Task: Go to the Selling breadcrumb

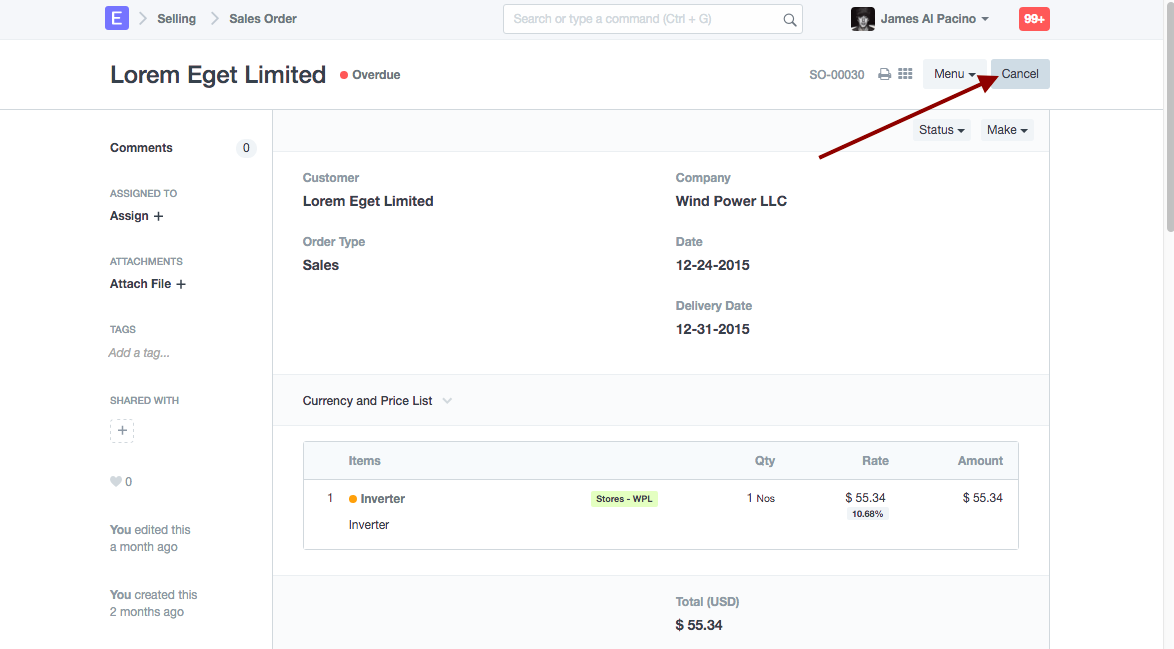Action: (x=176, y=19)
